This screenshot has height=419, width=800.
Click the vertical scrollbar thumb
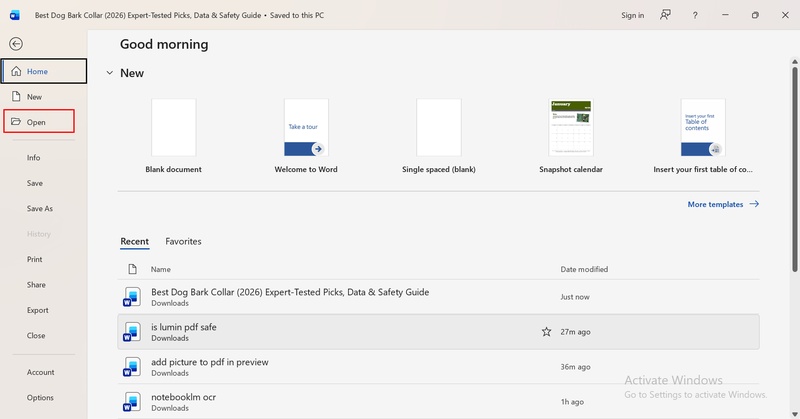tap(795, 168)
